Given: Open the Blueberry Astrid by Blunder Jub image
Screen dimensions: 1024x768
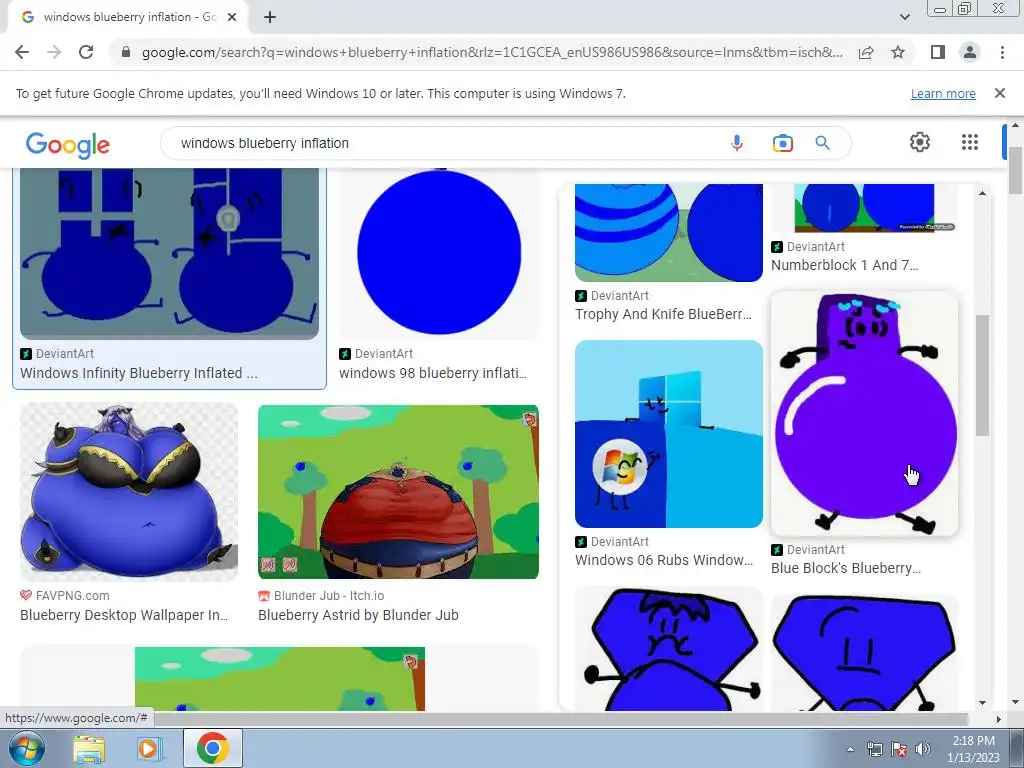Looking at the screenshot, I should (x=398, y=492).
